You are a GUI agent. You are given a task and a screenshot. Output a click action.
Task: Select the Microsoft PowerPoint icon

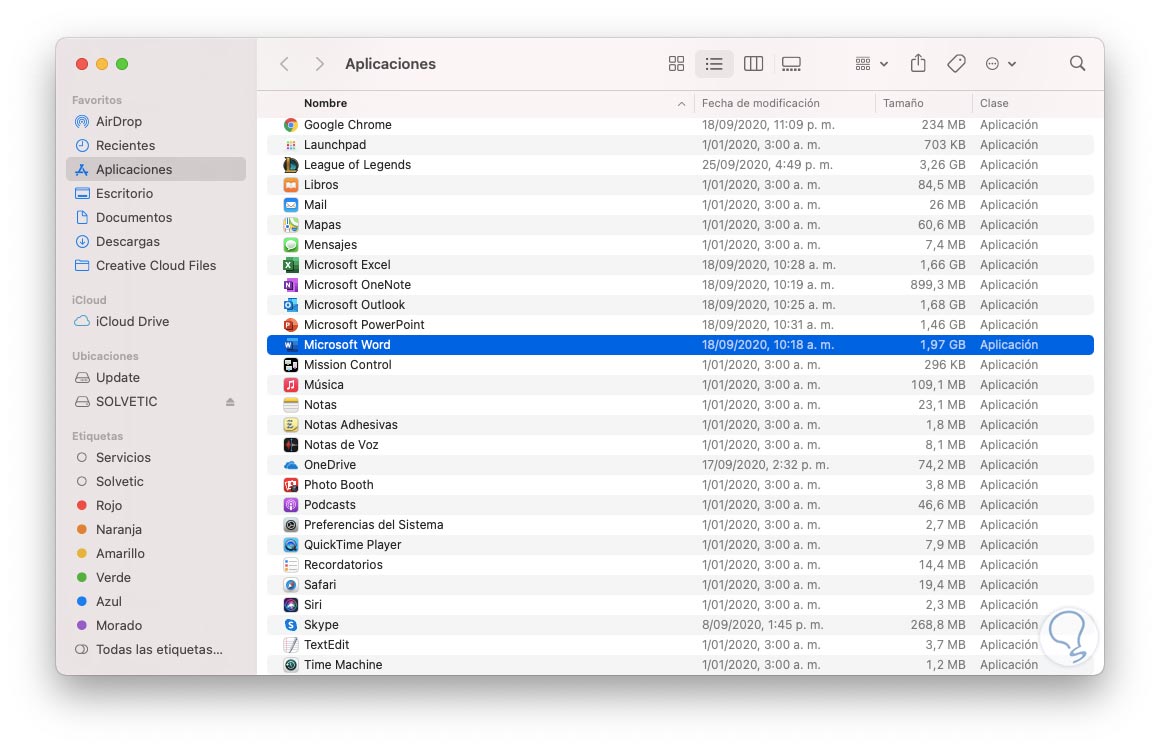pos(291,325)
